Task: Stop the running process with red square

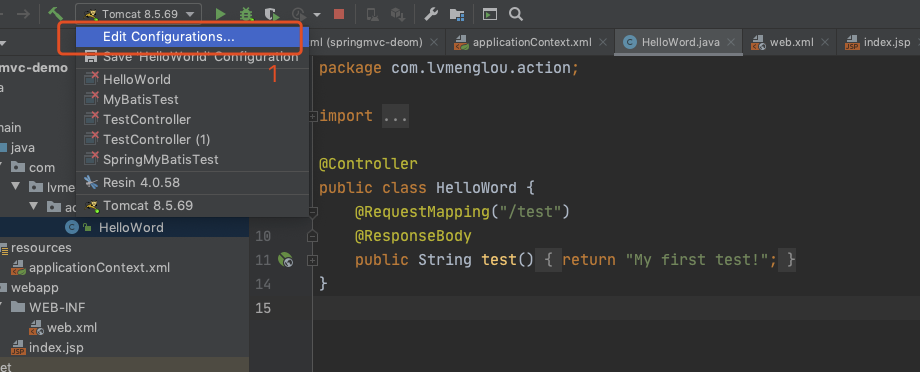Action: pyautogui.click(x=339, y=14)
